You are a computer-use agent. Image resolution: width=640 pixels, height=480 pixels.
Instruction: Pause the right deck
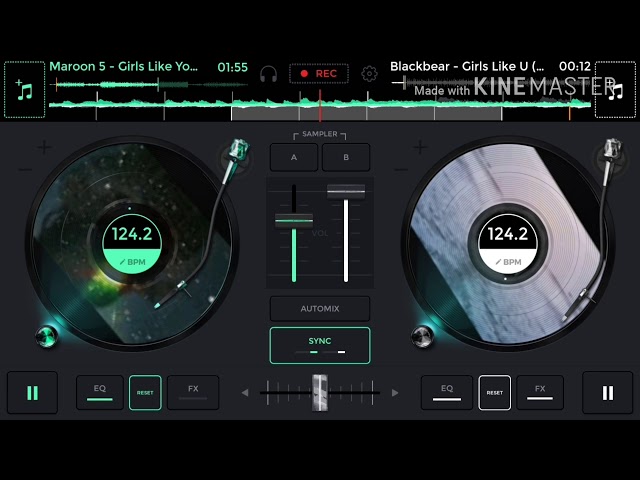pos(607,393)
